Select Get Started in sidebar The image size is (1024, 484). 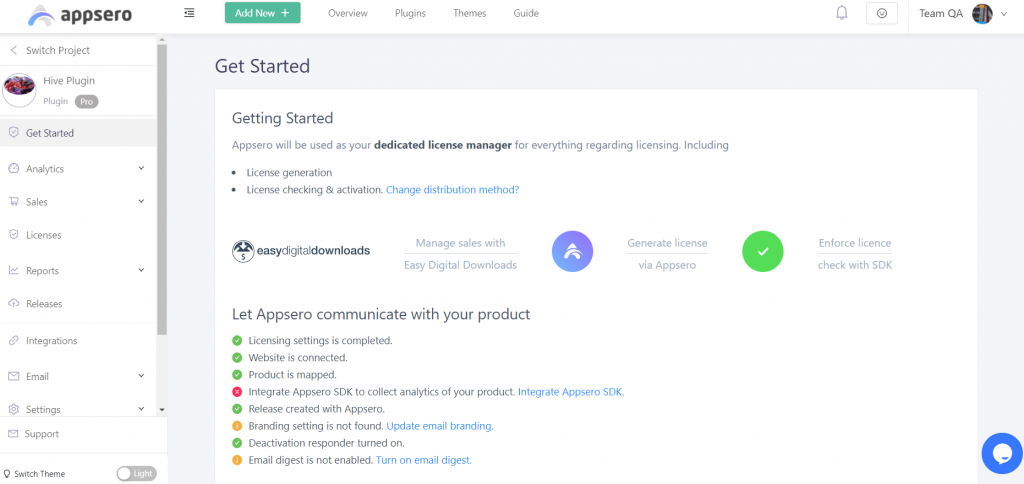coord(78,133)
